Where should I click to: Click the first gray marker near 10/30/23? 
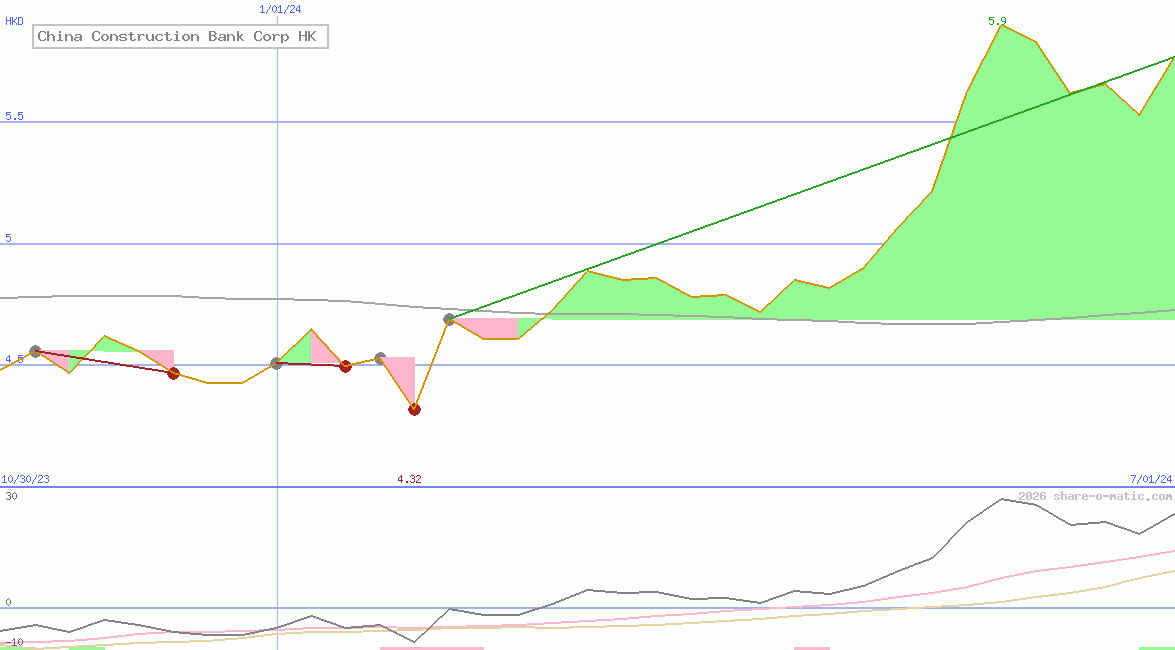click(x=34, y=352)
